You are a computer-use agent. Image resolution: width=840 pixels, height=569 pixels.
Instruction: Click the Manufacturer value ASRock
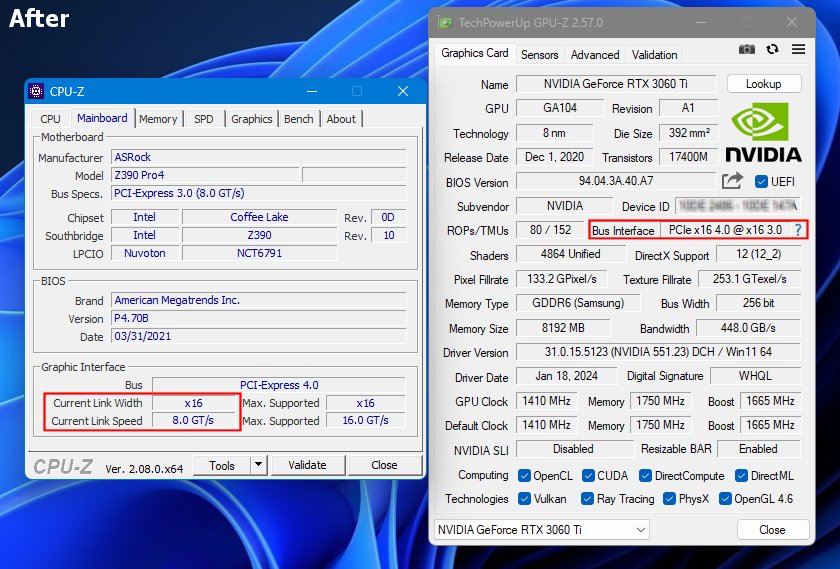[259, 157]
